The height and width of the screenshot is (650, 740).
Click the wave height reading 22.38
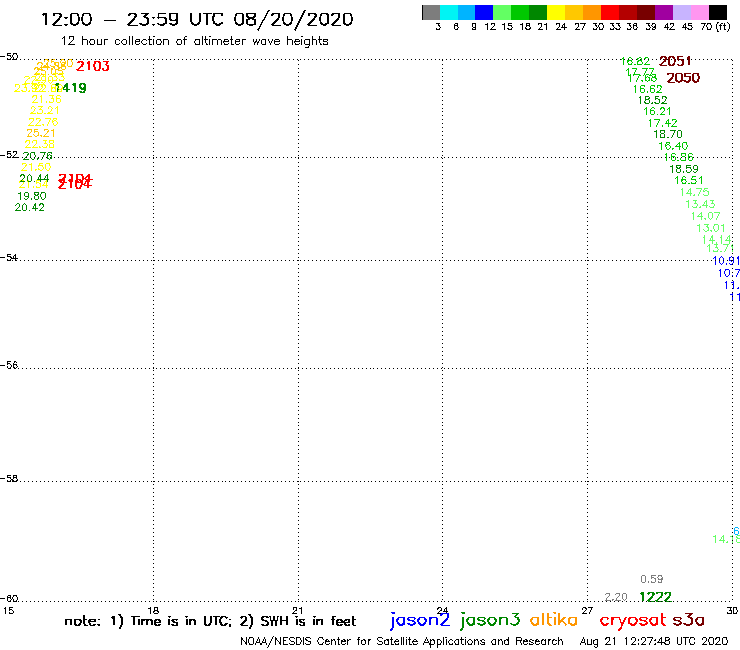point(40,144)
